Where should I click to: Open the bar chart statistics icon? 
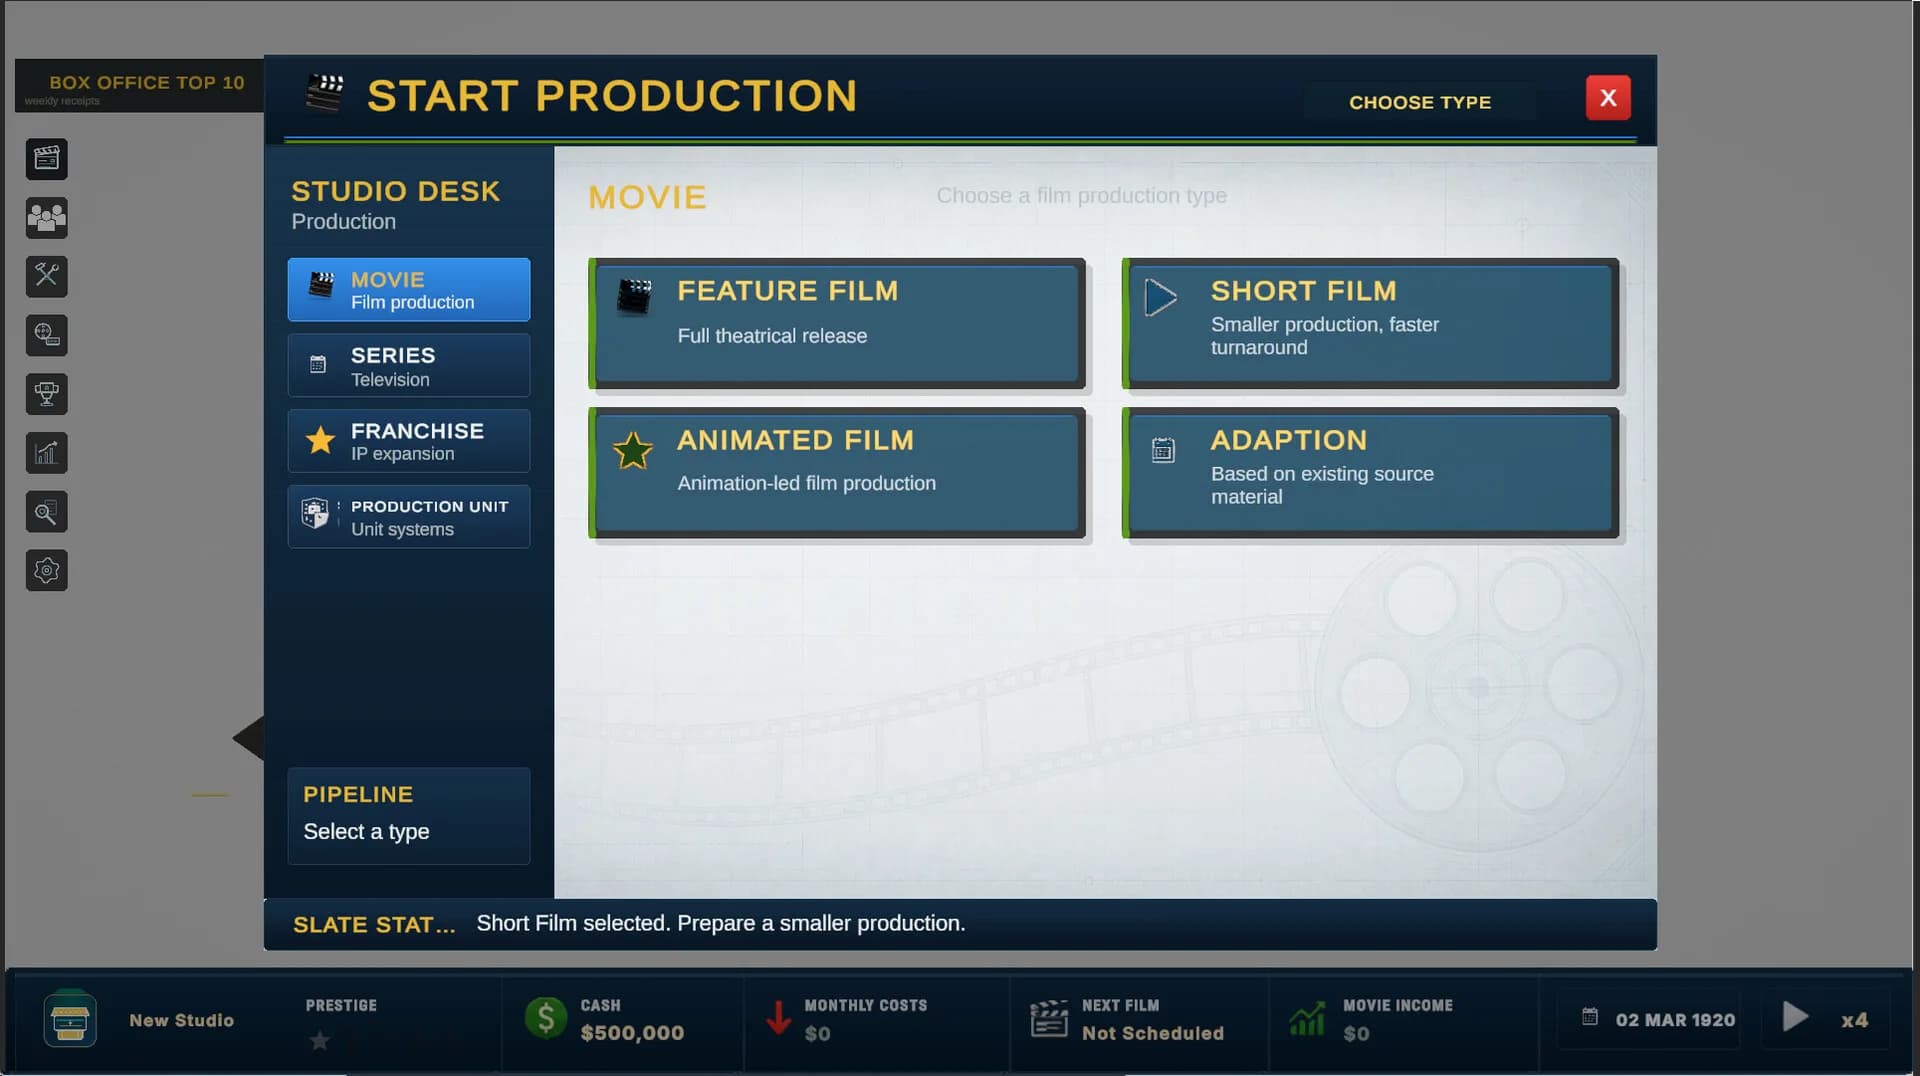point(46,453)
